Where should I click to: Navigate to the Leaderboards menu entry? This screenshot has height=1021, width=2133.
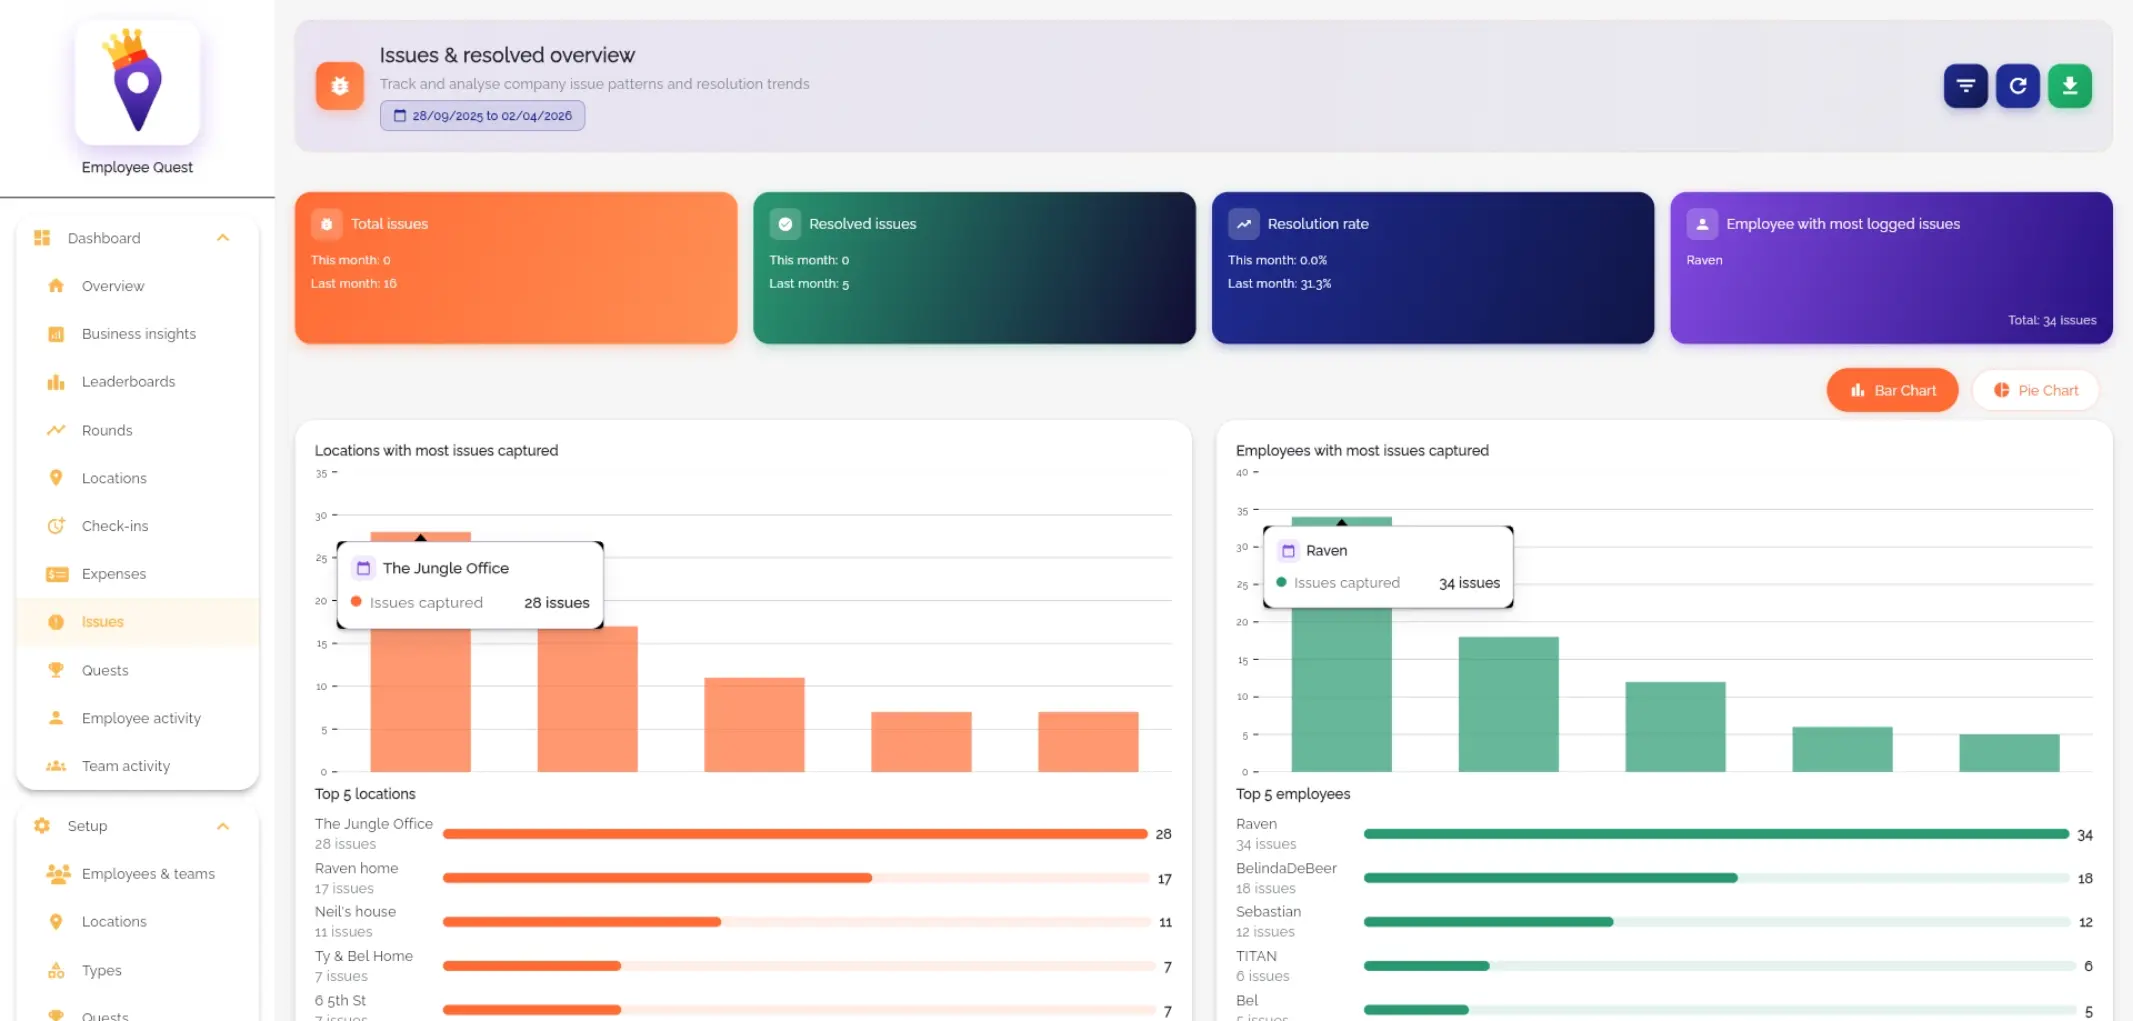[128, 381]
